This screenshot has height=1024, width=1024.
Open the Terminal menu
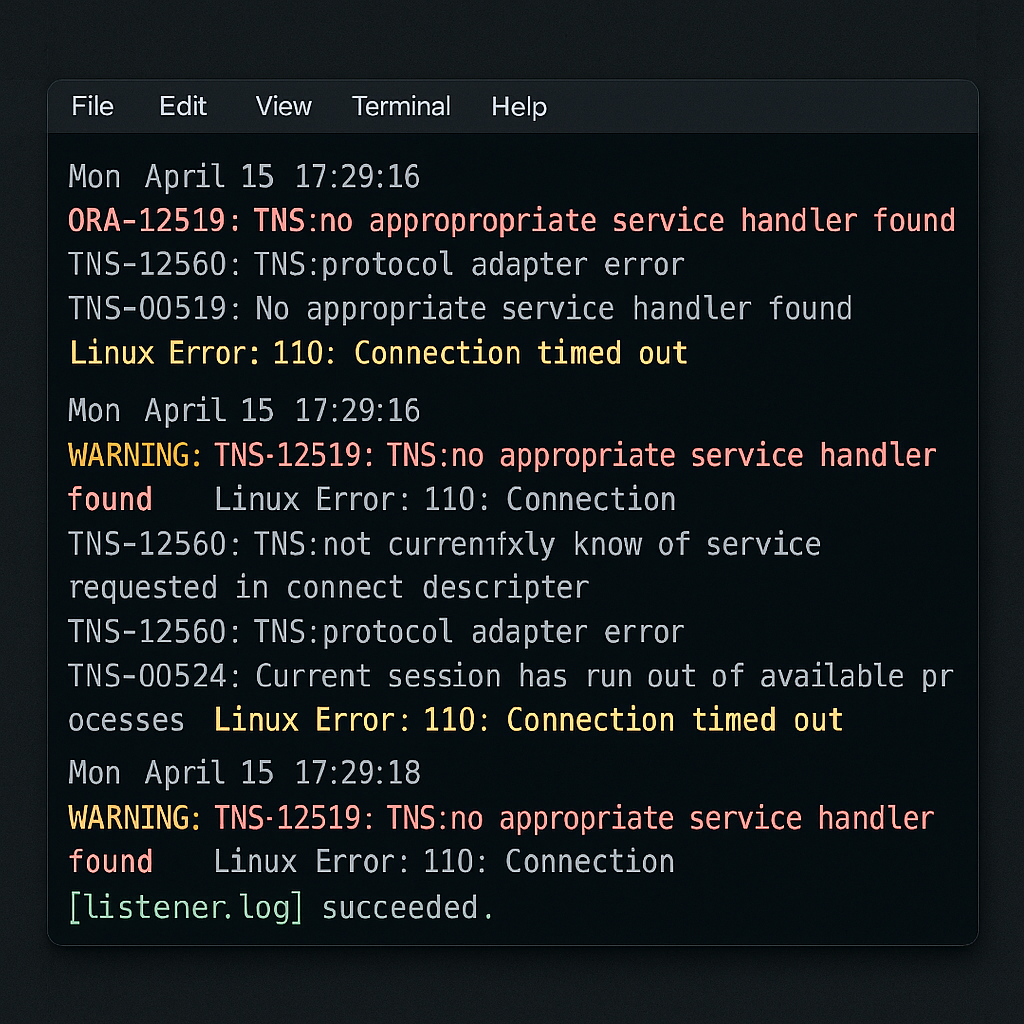point(401,107)
